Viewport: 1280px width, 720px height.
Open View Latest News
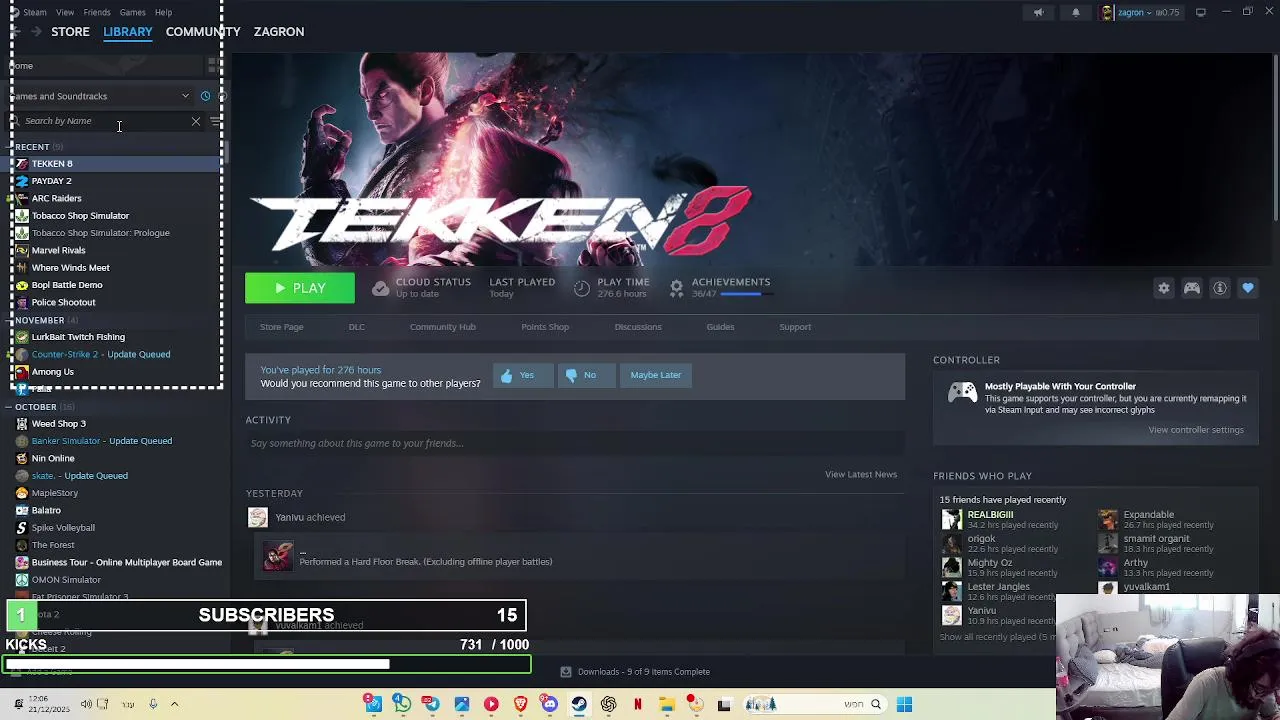(861, 474)
